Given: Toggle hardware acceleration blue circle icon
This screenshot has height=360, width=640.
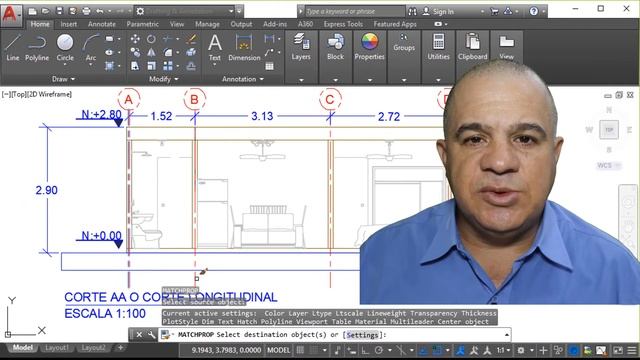Looking at the screenshot, I should tap(573, 350).
